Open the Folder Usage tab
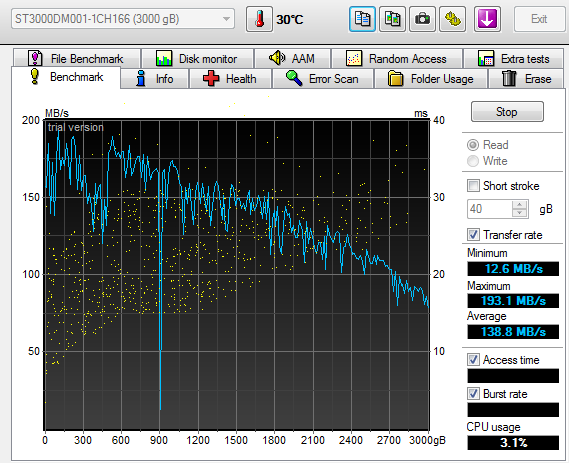569x463 pixels. (431, 79)
